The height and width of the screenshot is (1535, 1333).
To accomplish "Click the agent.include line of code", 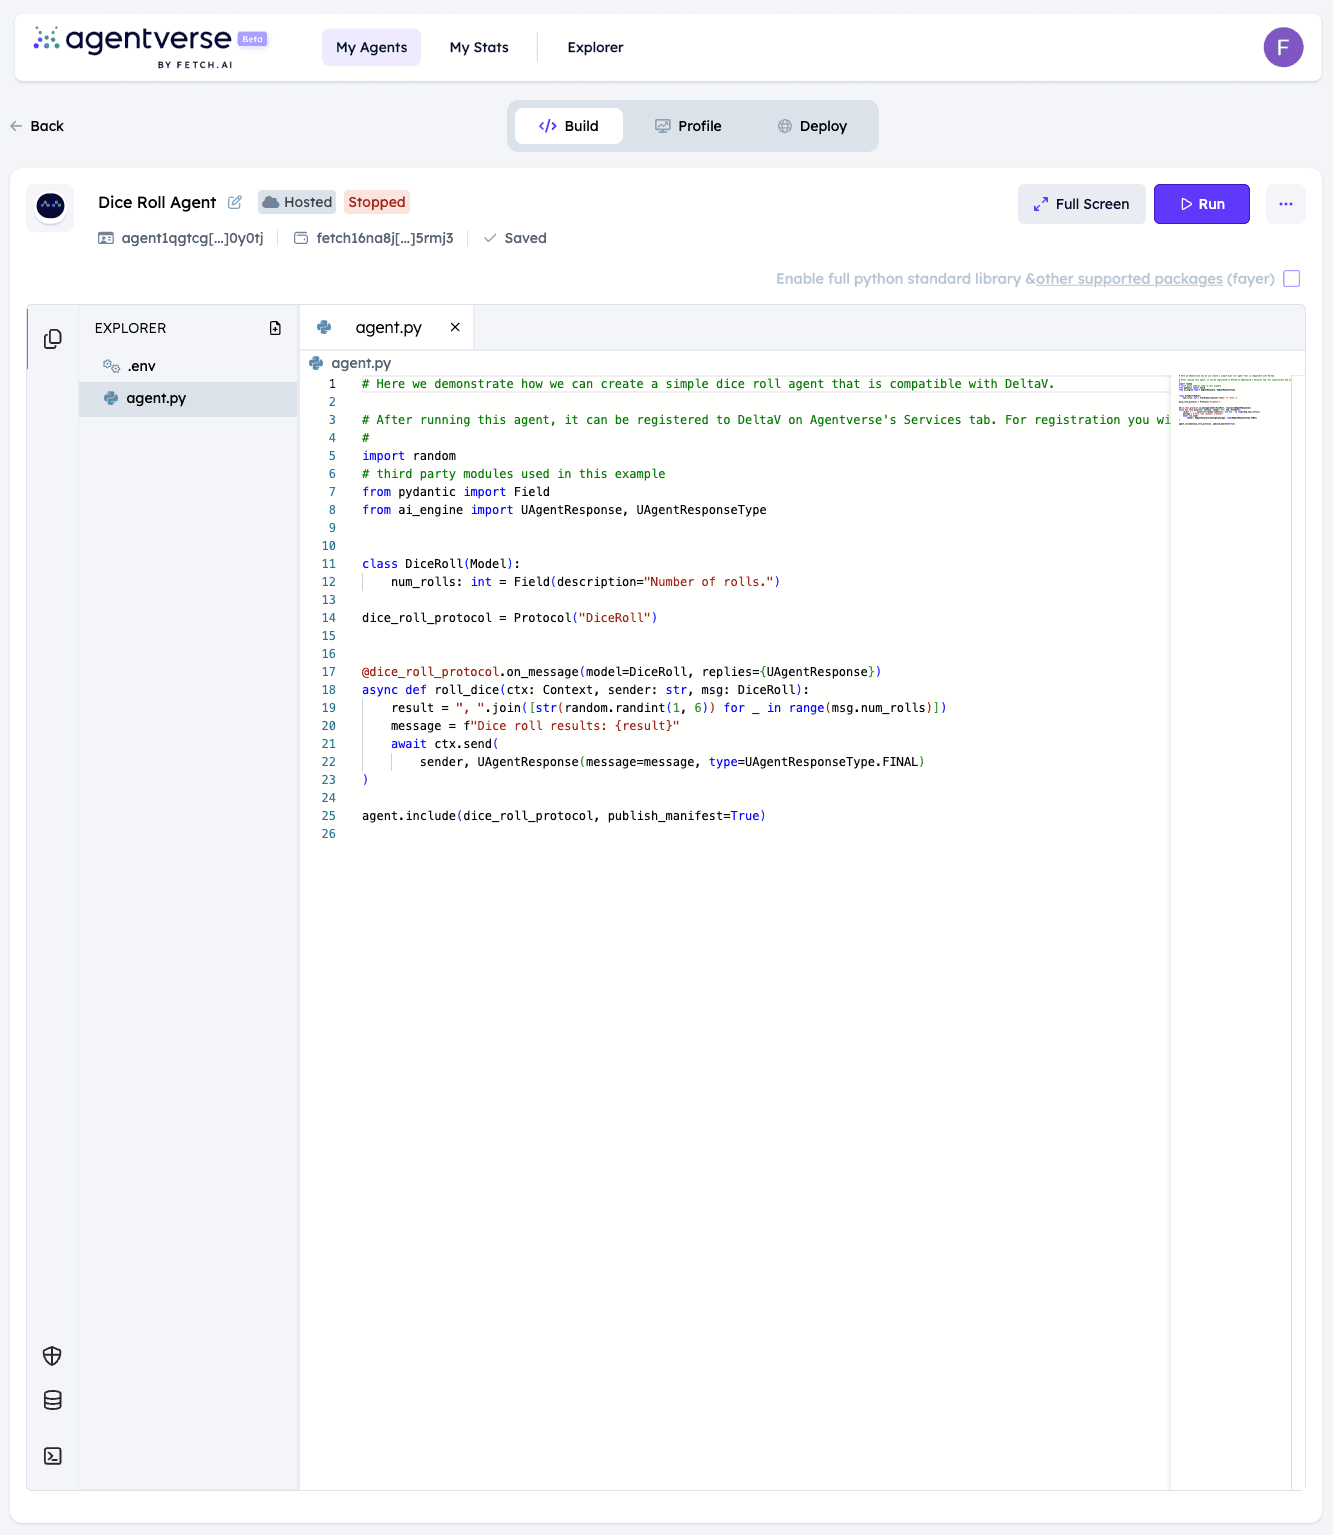I will 564,816.
